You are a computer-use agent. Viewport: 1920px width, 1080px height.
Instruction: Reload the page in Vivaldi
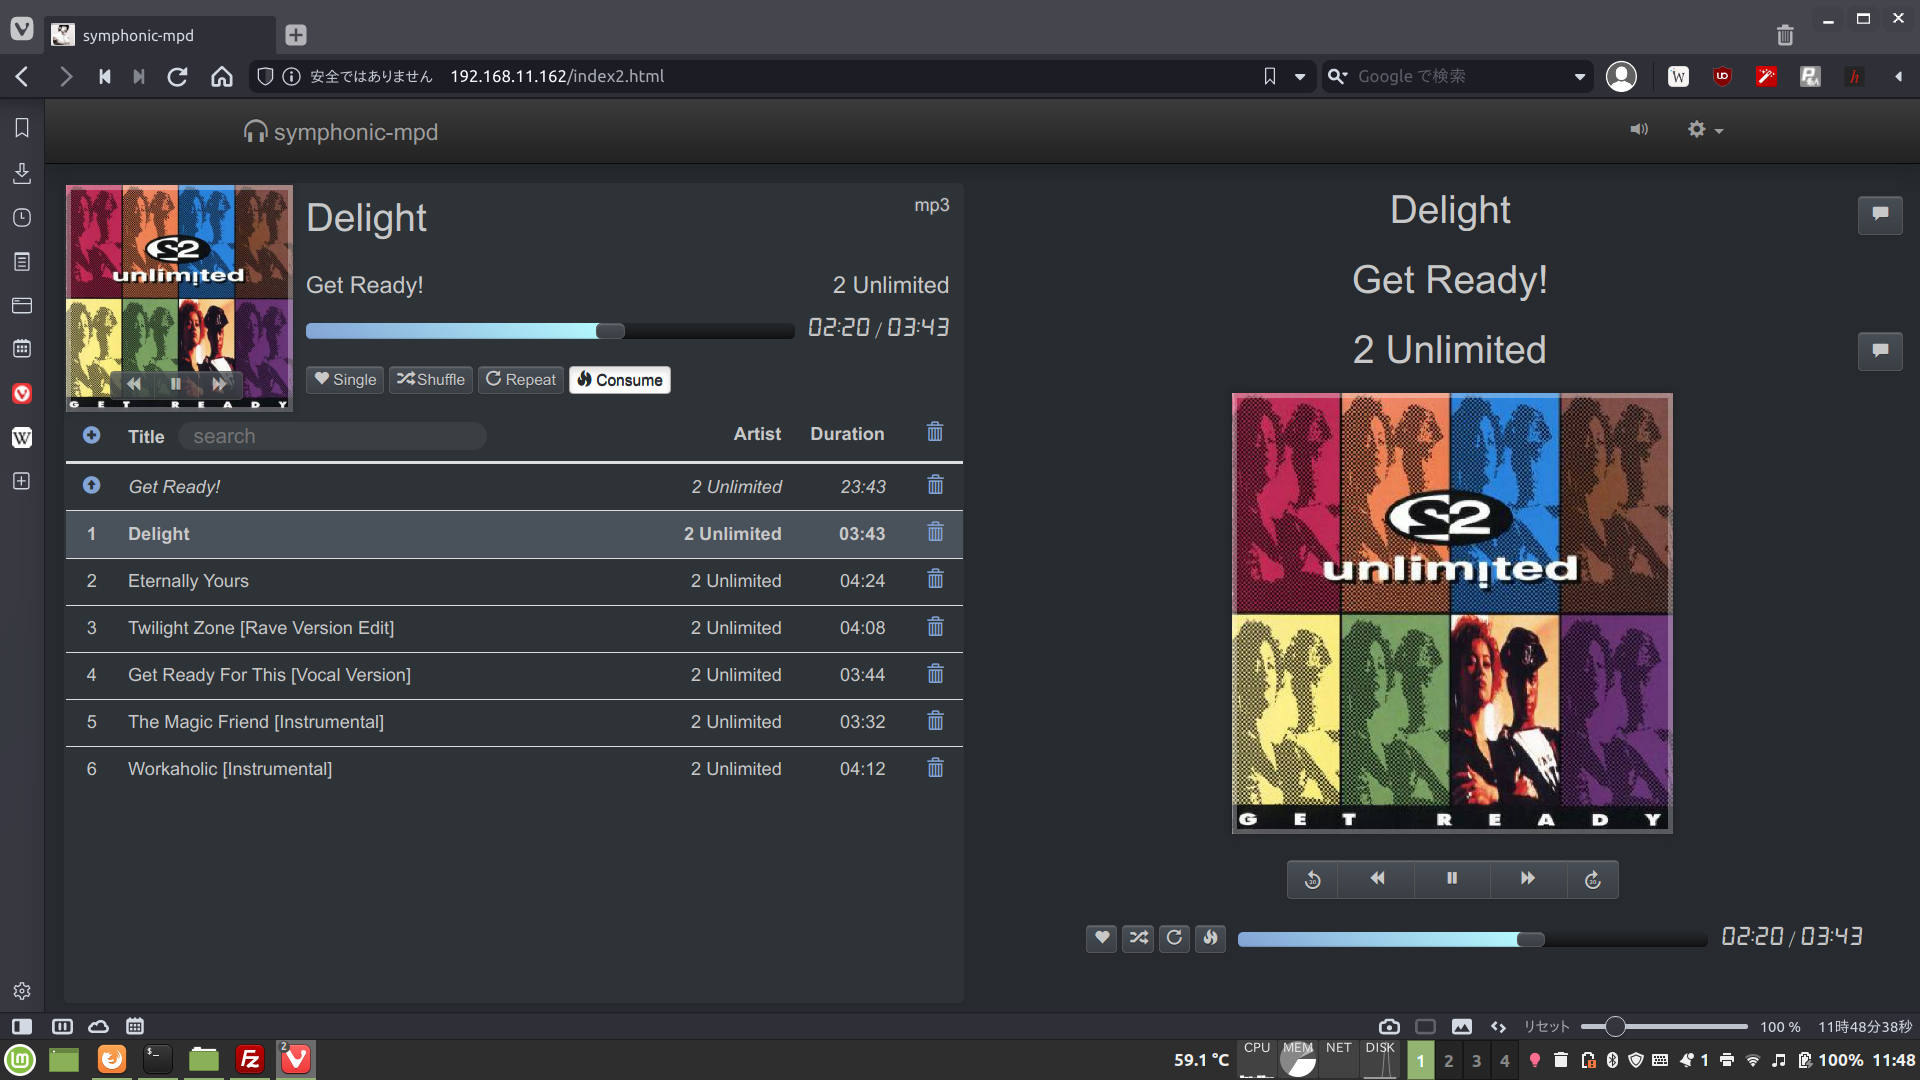click(177, 76)
